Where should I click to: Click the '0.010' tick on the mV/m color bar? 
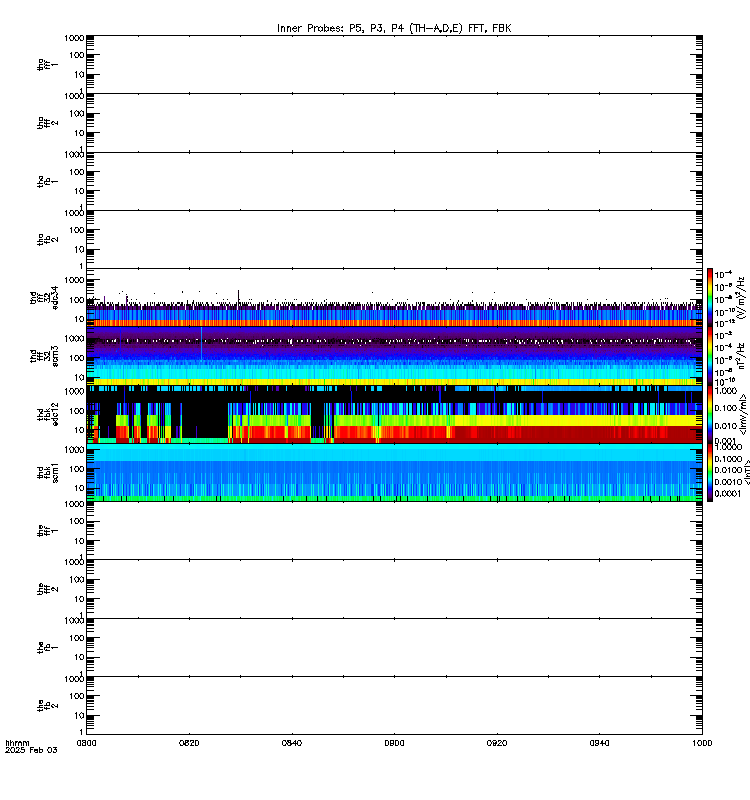pyautogui.click(x=726, y=426)
